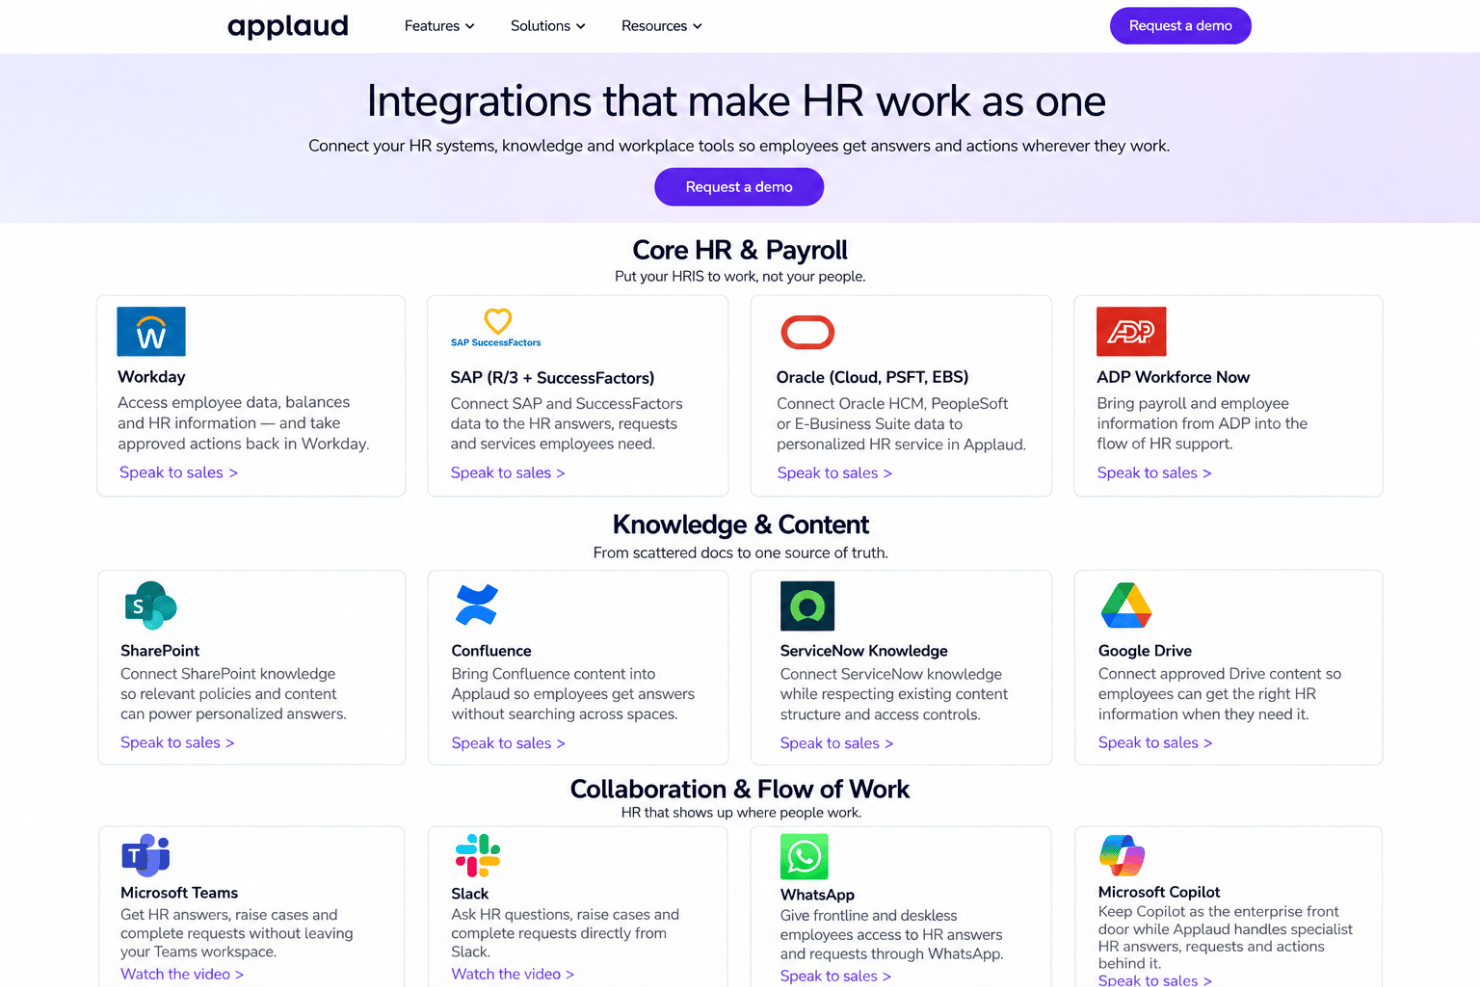This screenshot has height=987, width=1480.
Task: Click the Collaboration & Flow of Work heading
Action: (740, 789)
